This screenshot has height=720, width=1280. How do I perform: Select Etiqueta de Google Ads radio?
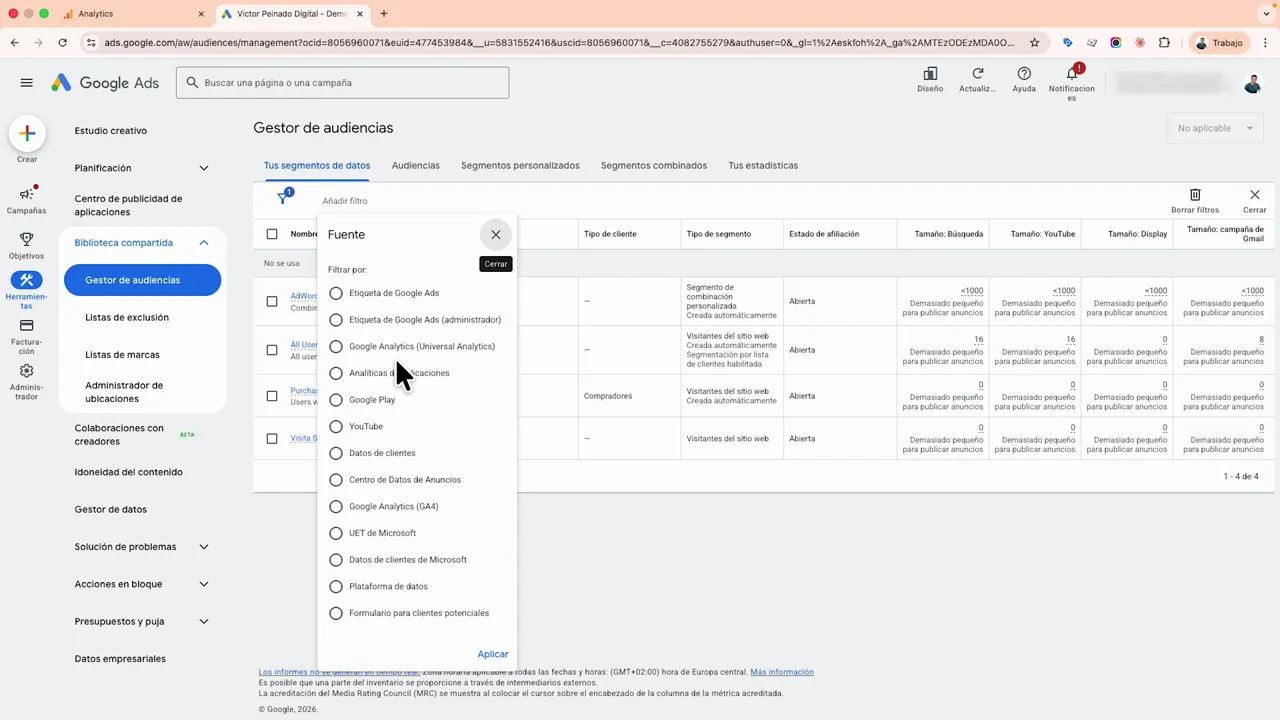coord(336,293)
